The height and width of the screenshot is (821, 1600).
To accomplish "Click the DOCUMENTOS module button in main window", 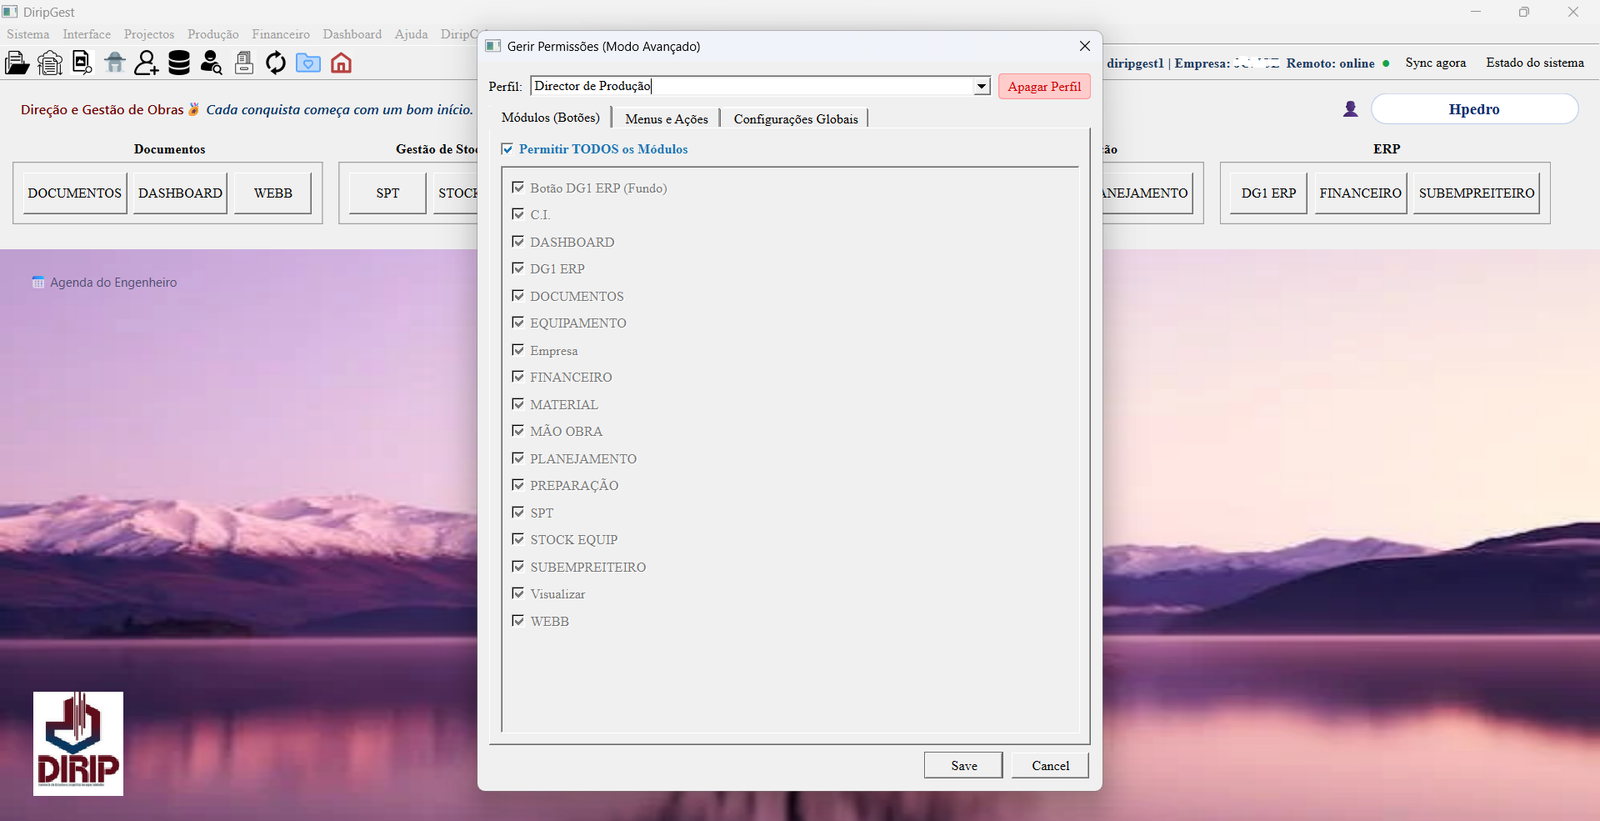I will click(x=75, y=193).
